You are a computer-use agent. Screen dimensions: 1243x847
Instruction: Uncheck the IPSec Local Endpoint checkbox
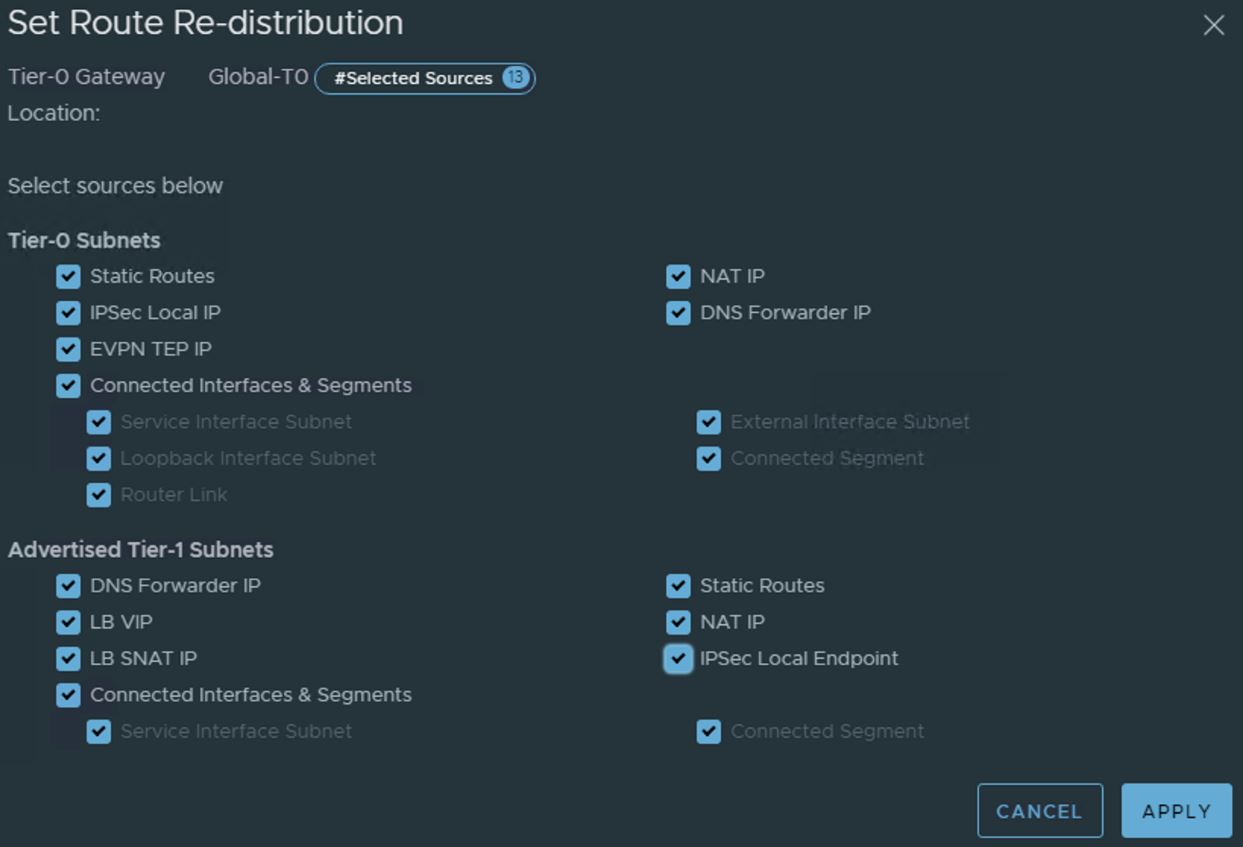[x=678, y=659]
